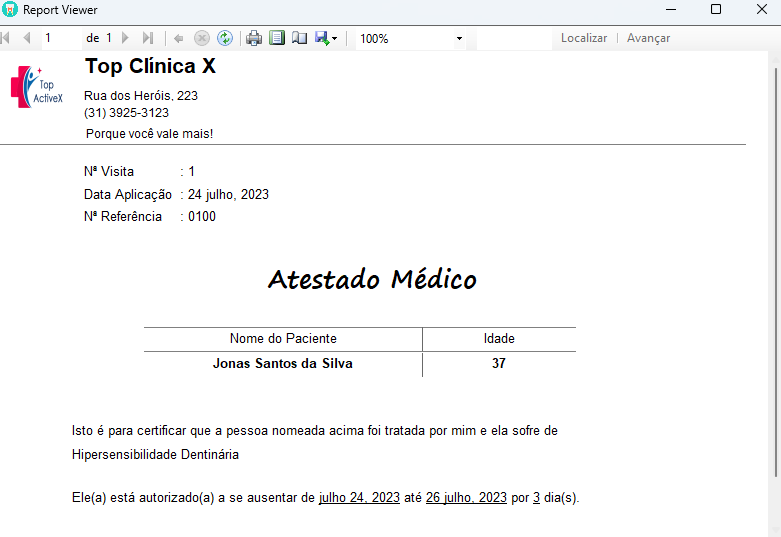
Task: Go to next page arrow
Action: 126,38
